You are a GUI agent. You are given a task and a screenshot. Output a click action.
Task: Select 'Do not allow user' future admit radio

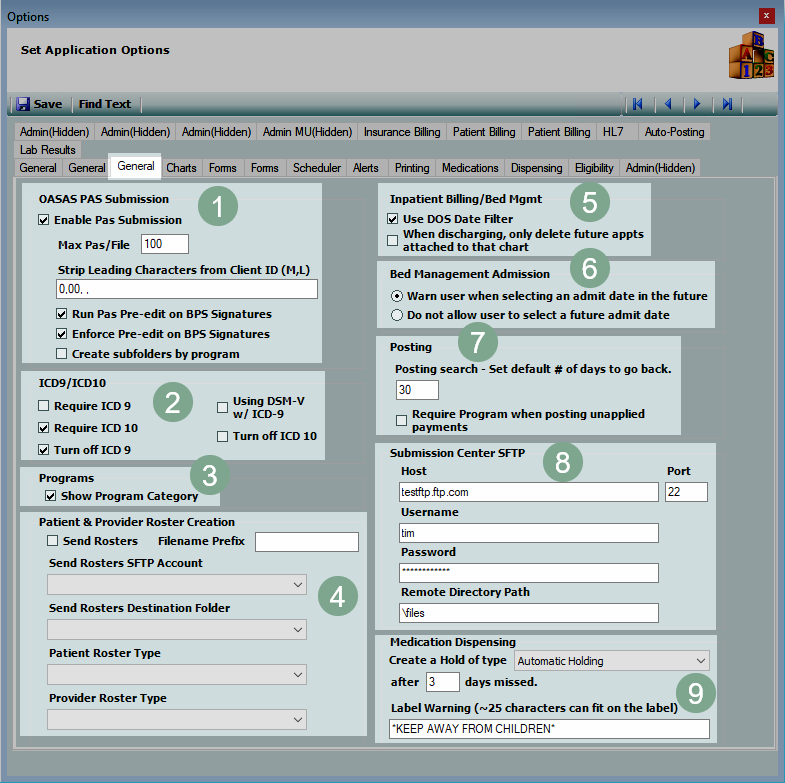point(397,315)
